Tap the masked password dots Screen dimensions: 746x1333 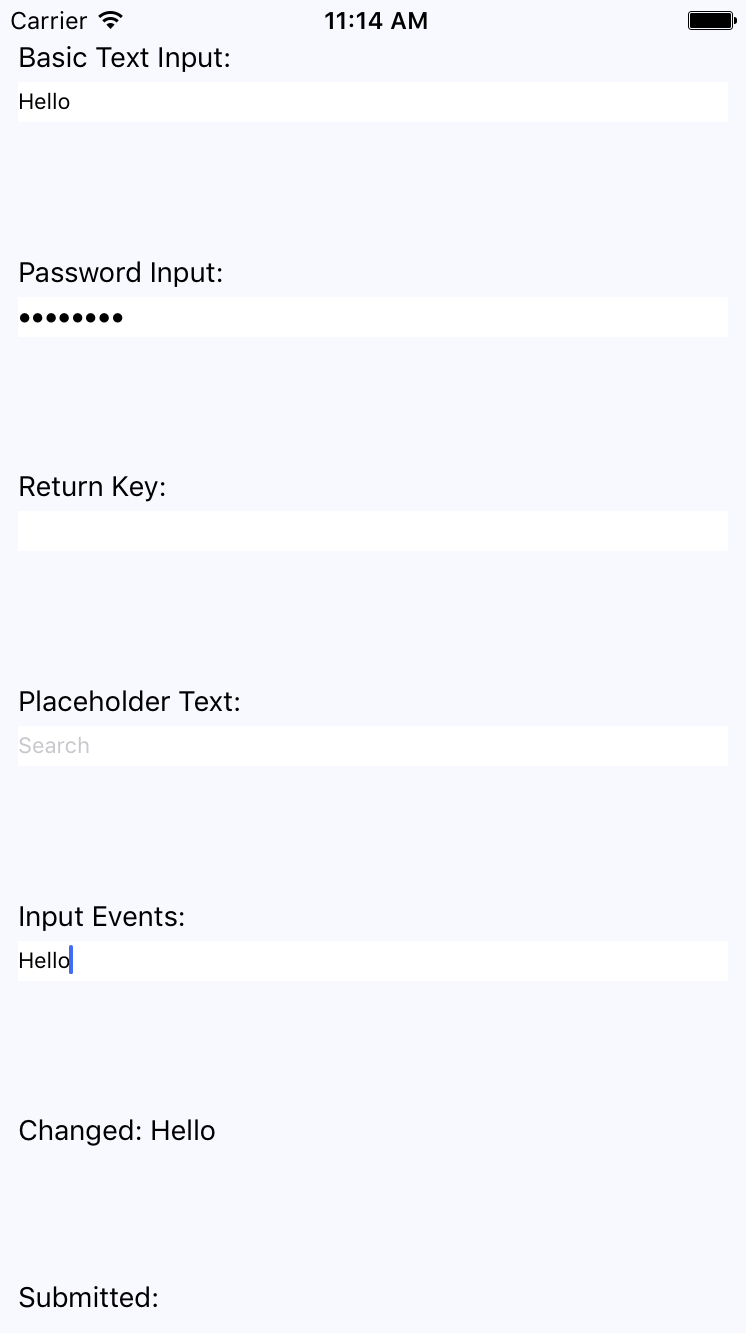[71, 318]
